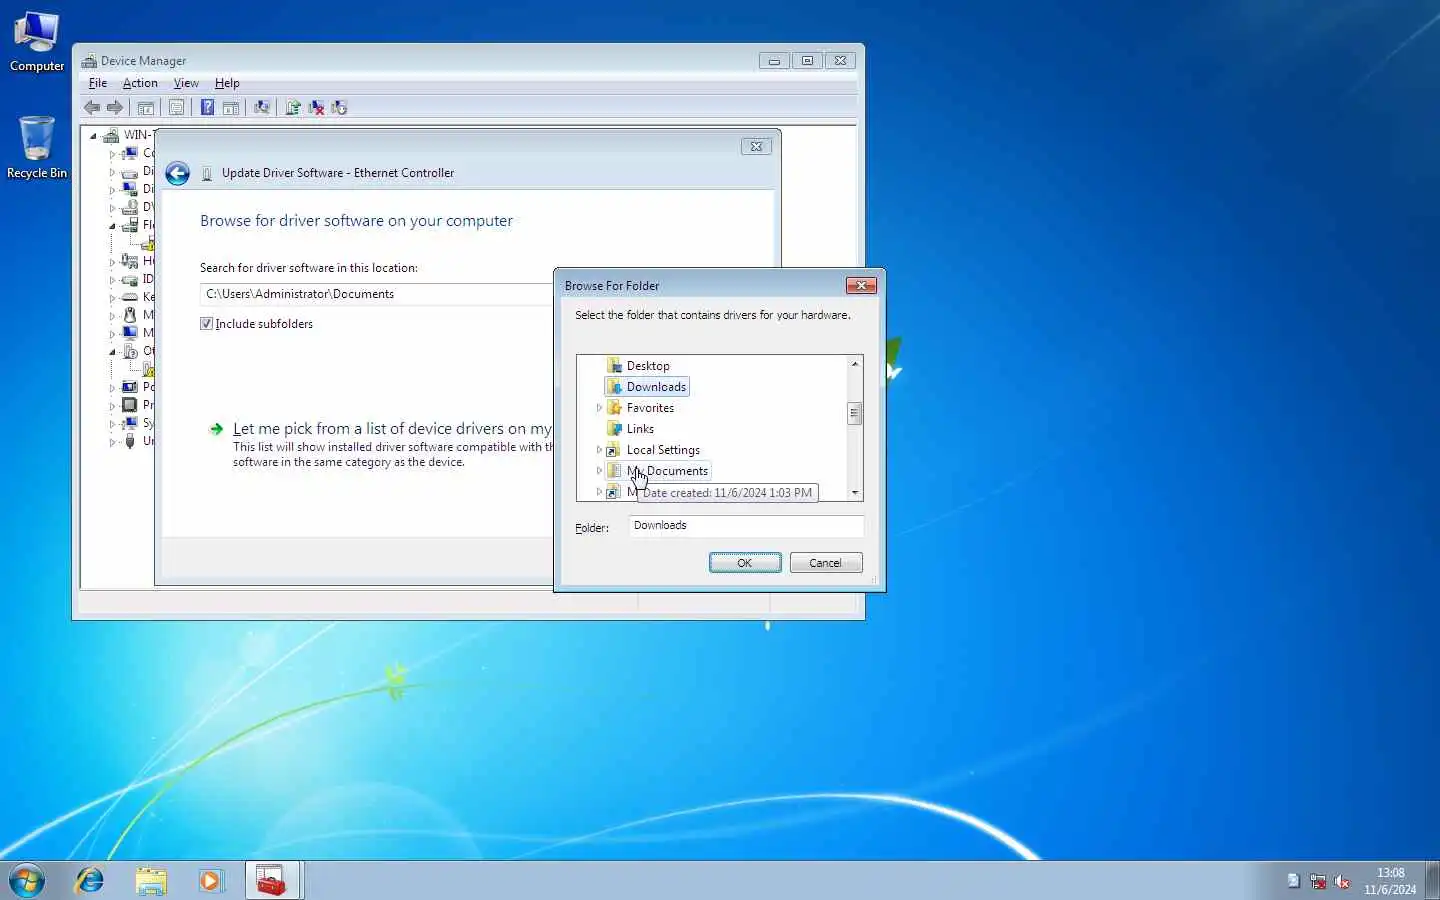Image resolution: width=1440 pixels, height=900 pixels.
Task: Open the View menu
Action: pyautogui.click(x=186, y=83)
